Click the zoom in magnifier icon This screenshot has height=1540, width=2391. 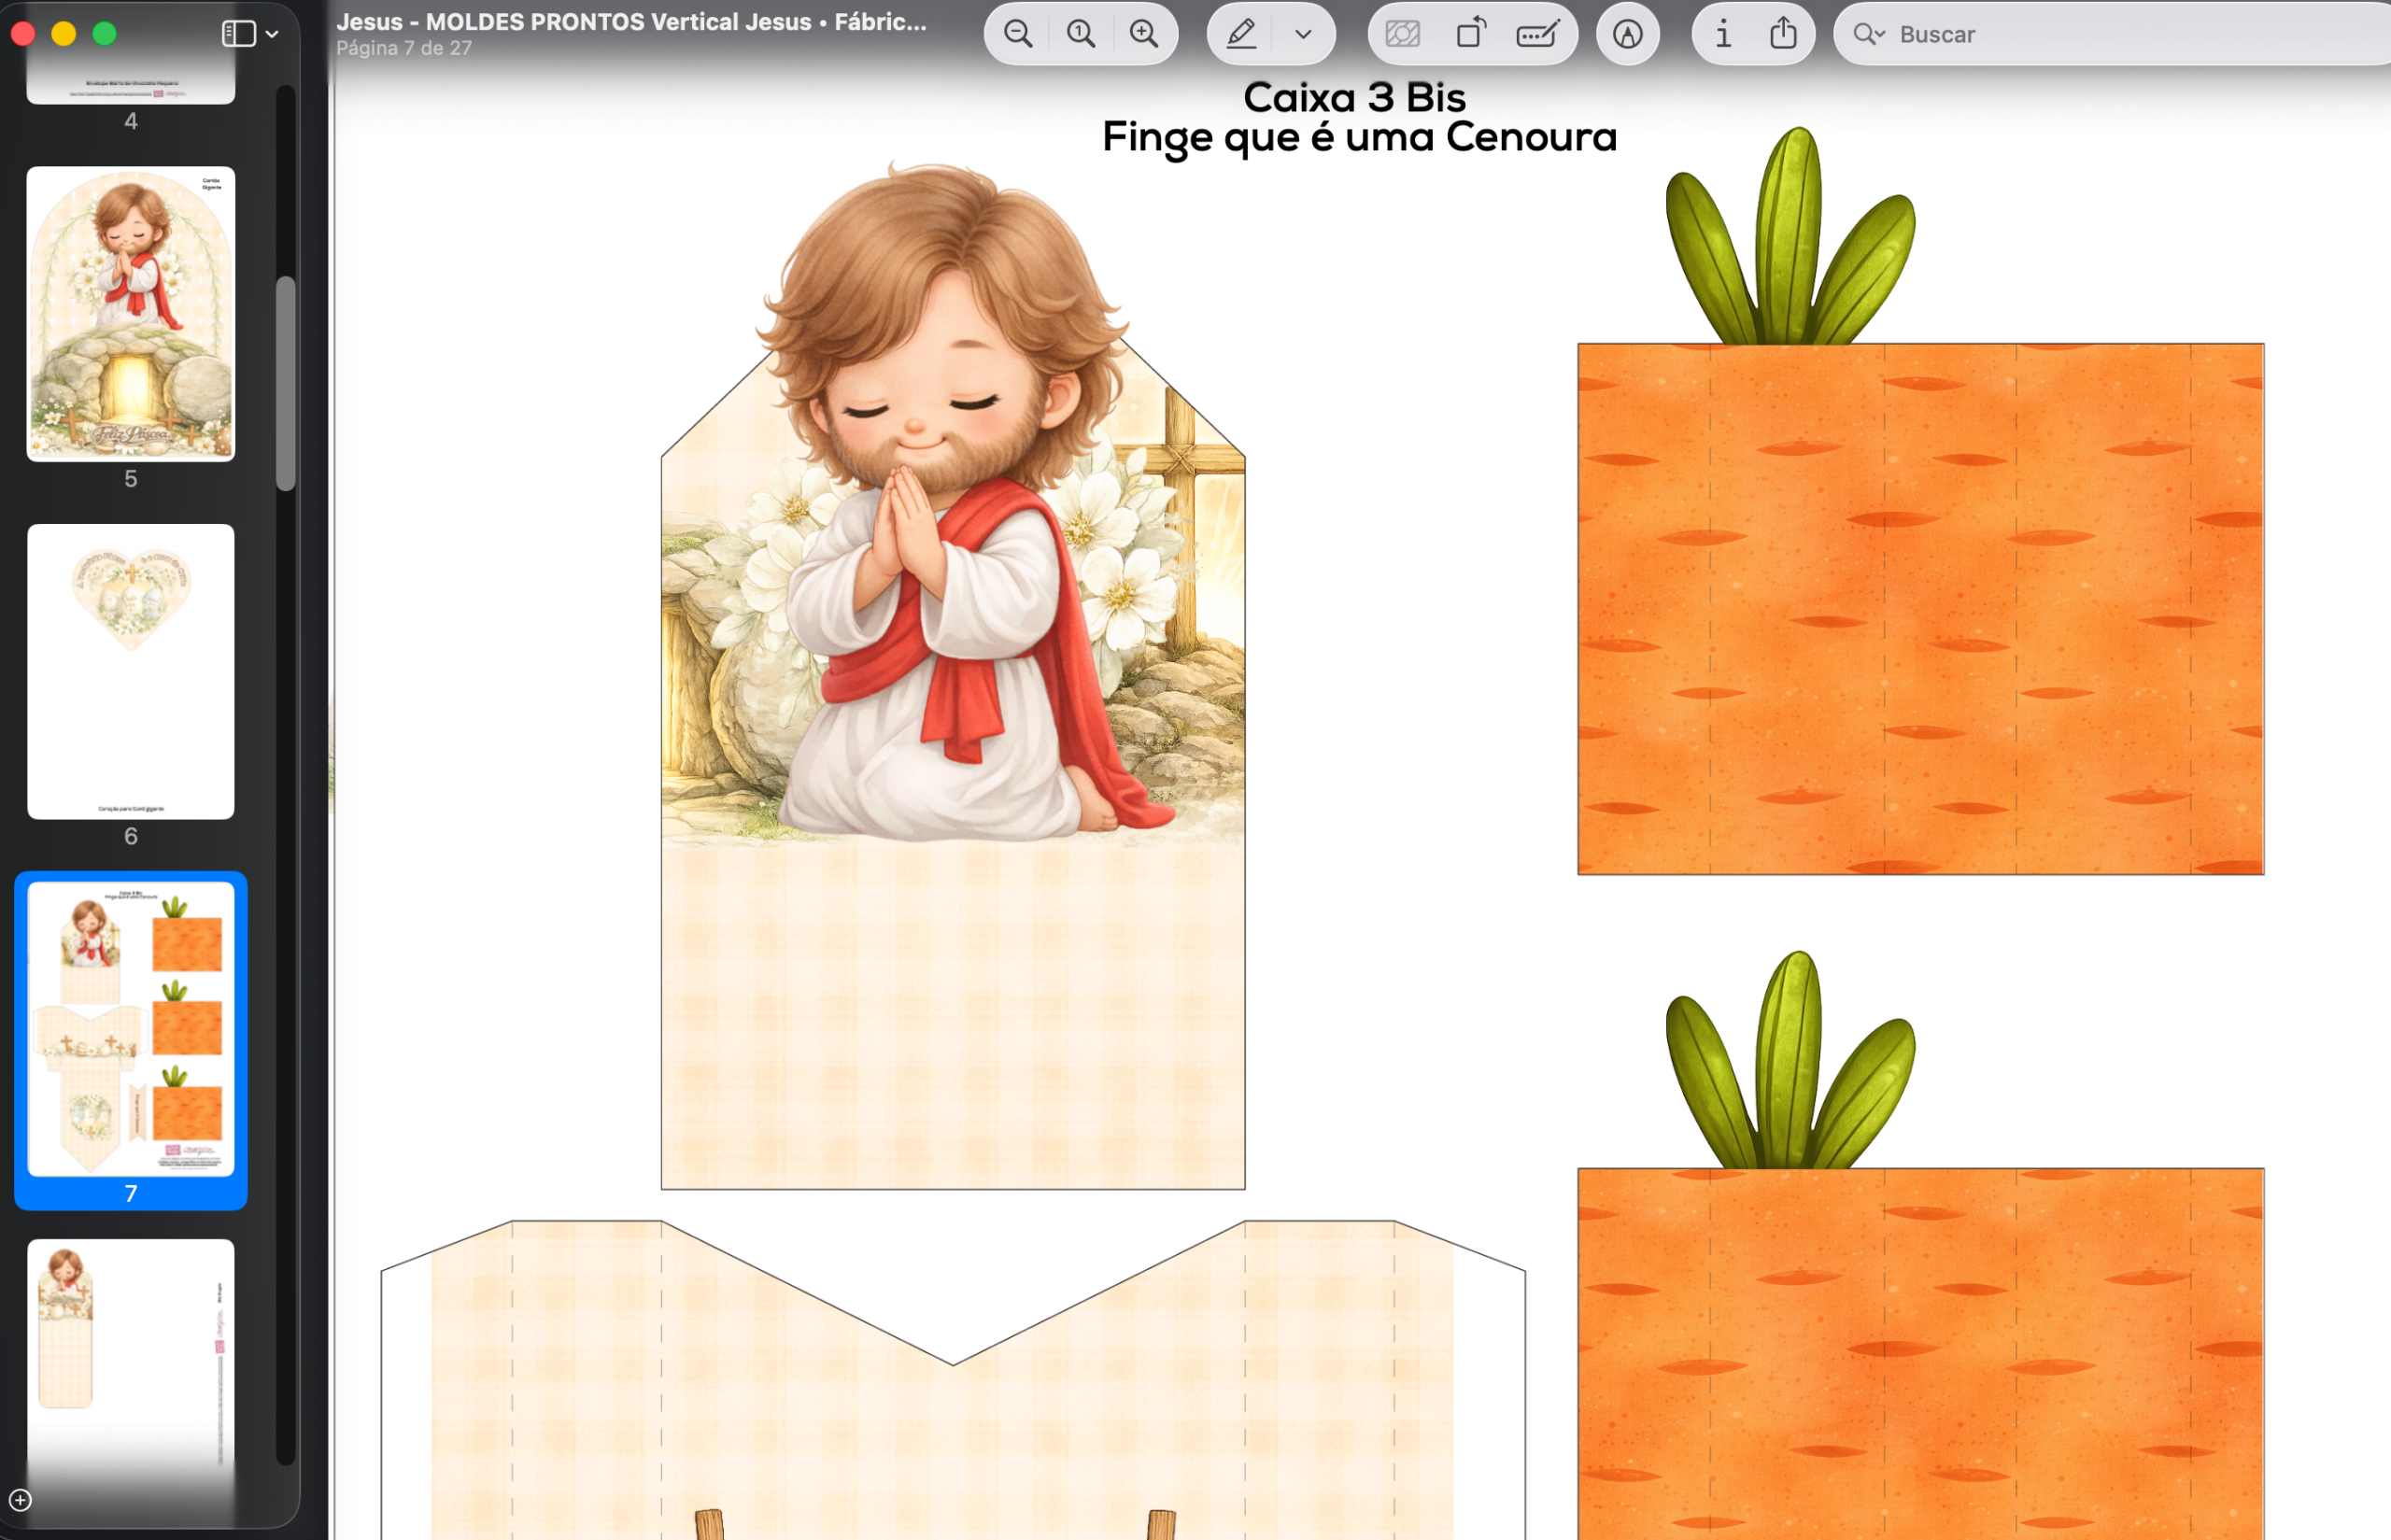pyautogui.click(x=1144, y=34)
